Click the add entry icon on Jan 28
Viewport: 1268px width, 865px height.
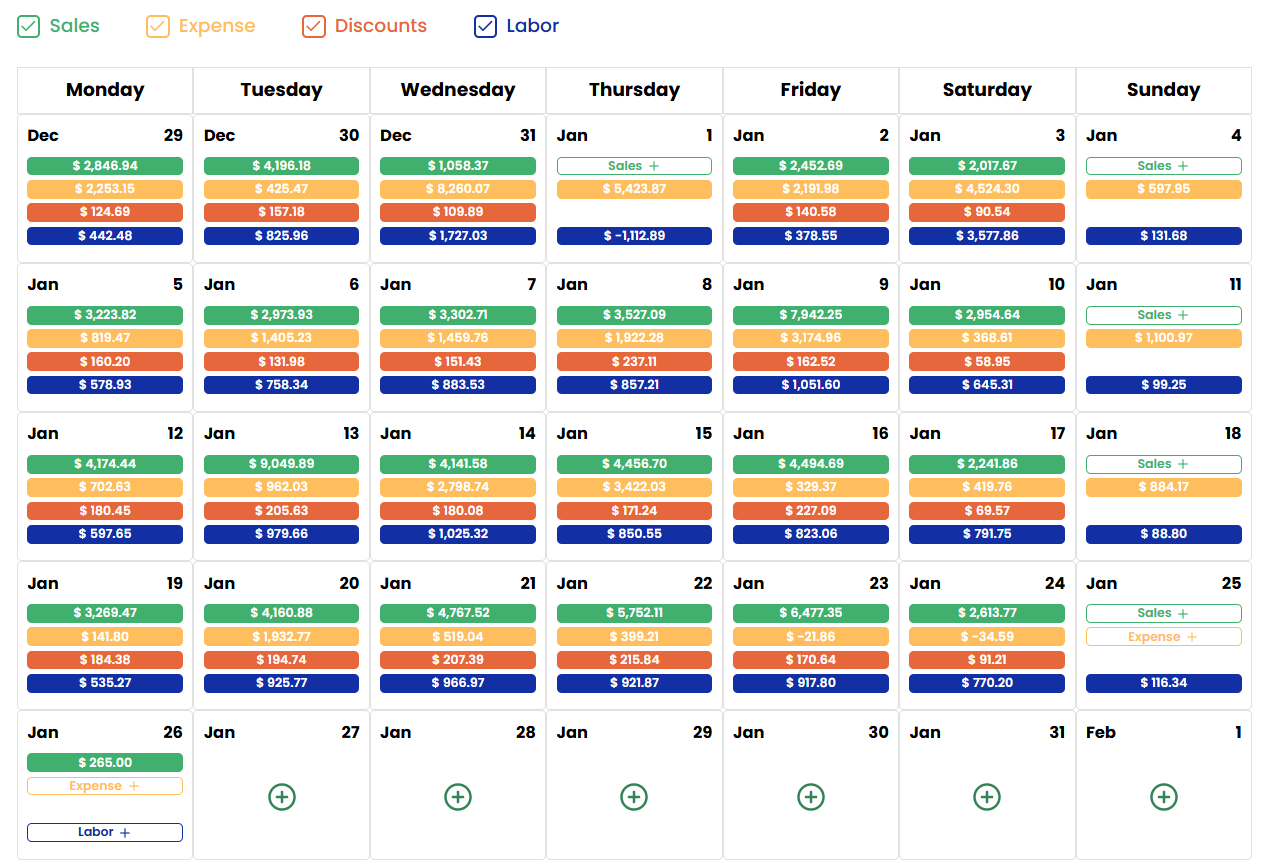pyautogui.click(x=458, y=797)
